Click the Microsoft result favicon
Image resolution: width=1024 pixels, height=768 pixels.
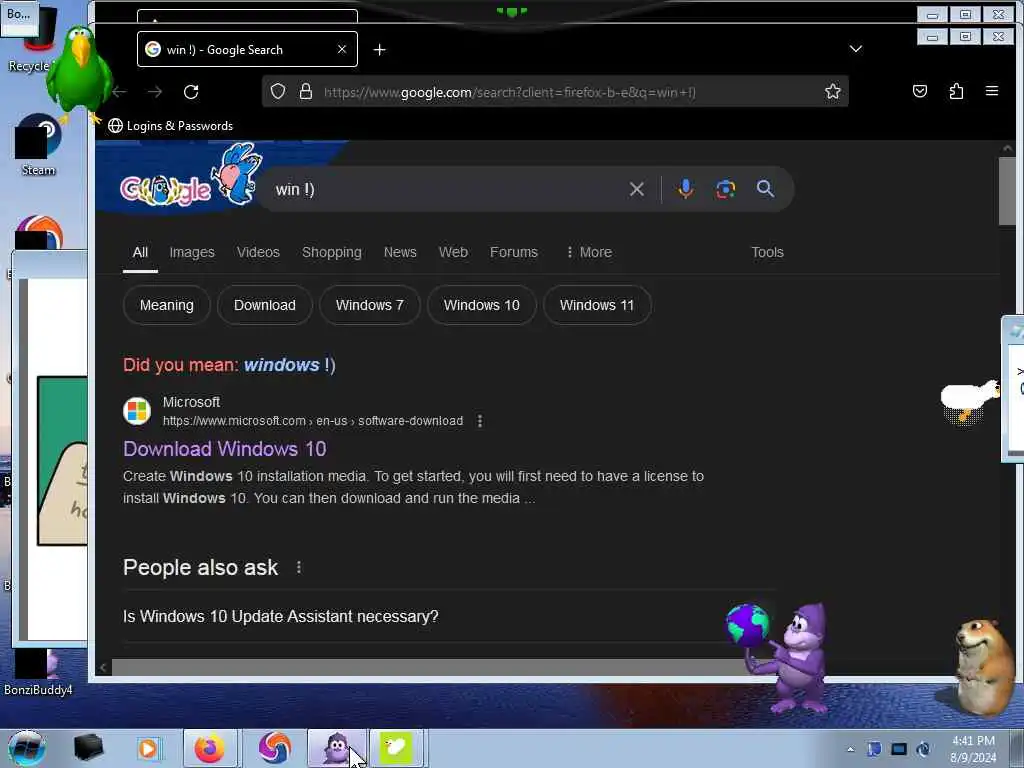click(137, 411)
